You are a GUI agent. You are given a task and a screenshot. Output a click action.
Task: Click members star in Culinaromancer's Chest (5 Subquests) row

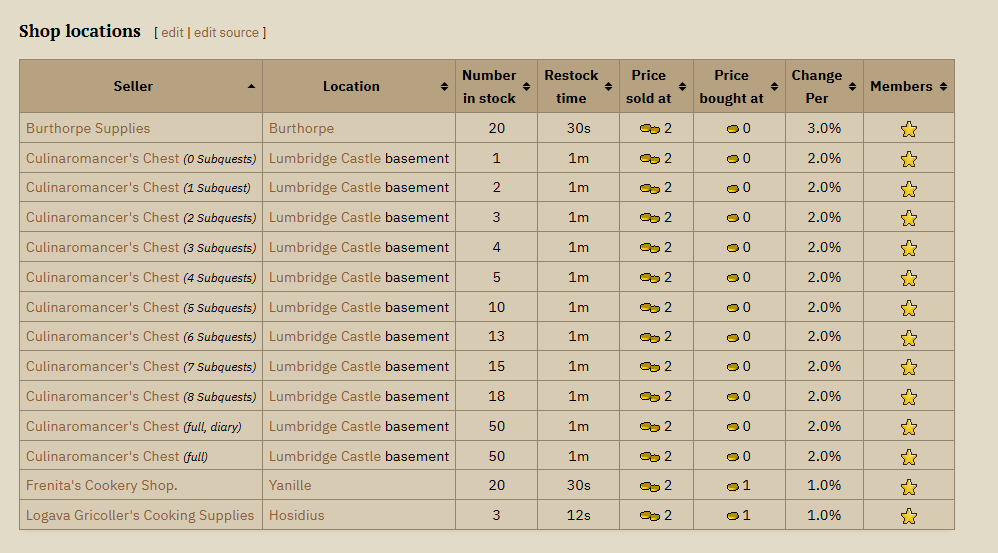click(909, 308)
